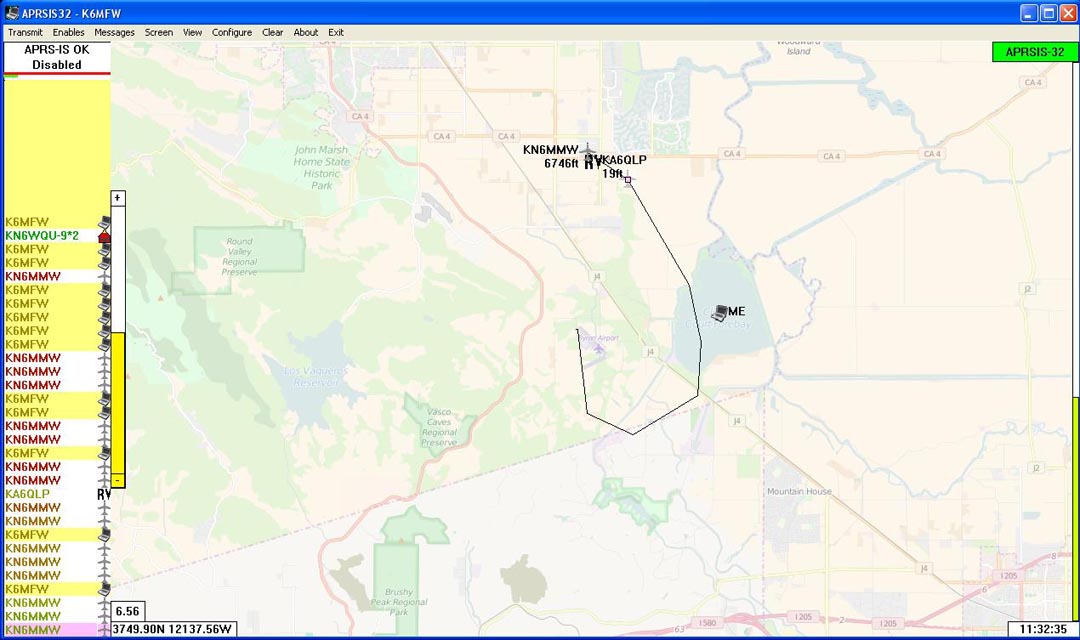1080x640 pixels.
Task: Click Clear in the menu bar
Action: [273, 32]
